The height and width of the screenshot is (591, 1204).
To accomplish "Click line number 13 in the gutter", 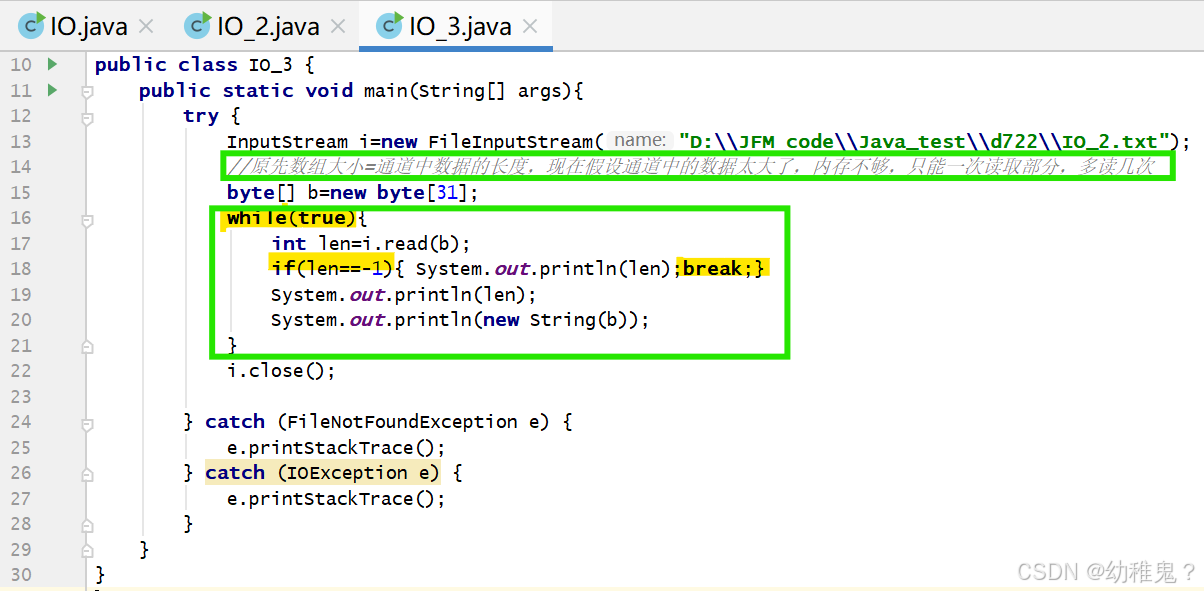I will pos(21,141).
